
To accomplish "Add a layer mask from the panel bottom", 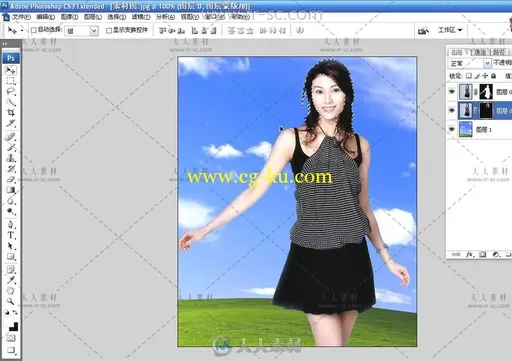I will tap(482, 254).
